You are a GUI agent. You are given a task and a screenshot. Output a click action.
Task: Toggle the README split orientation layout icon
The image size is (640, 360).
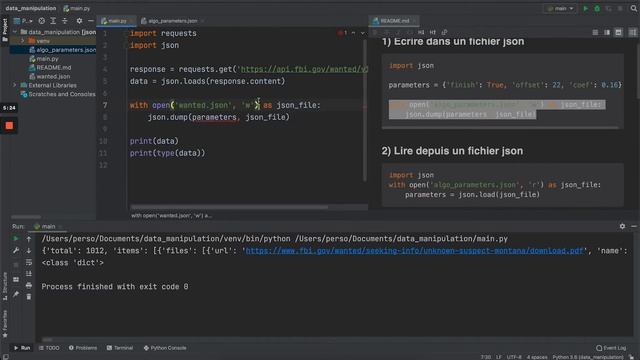tap(632, 32)
